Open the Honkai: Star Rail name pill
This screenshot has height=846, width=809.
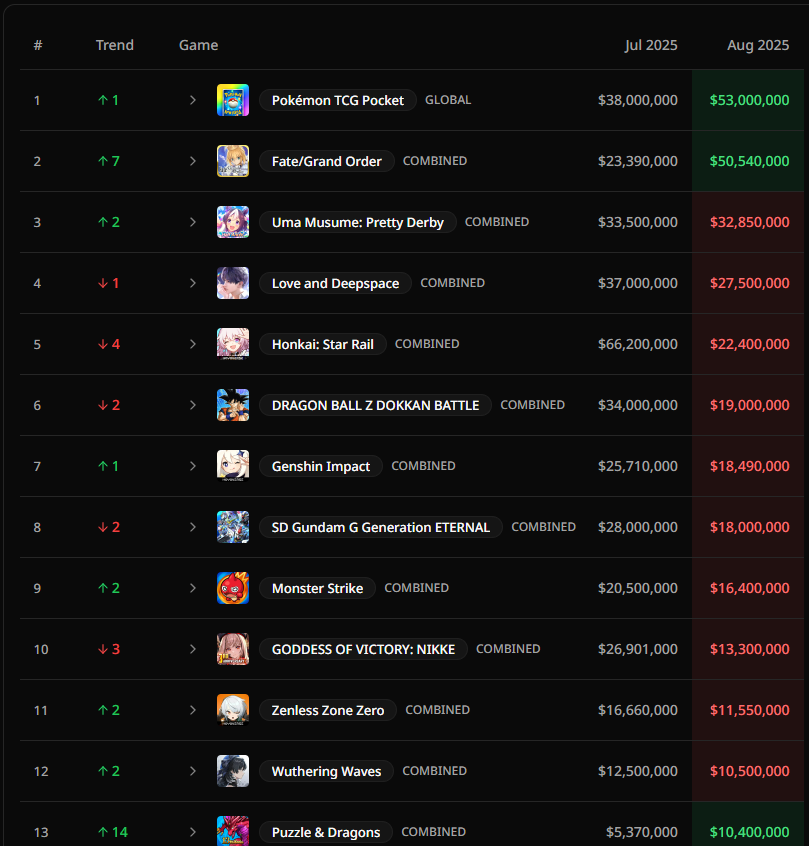click(x=323, y=344)
